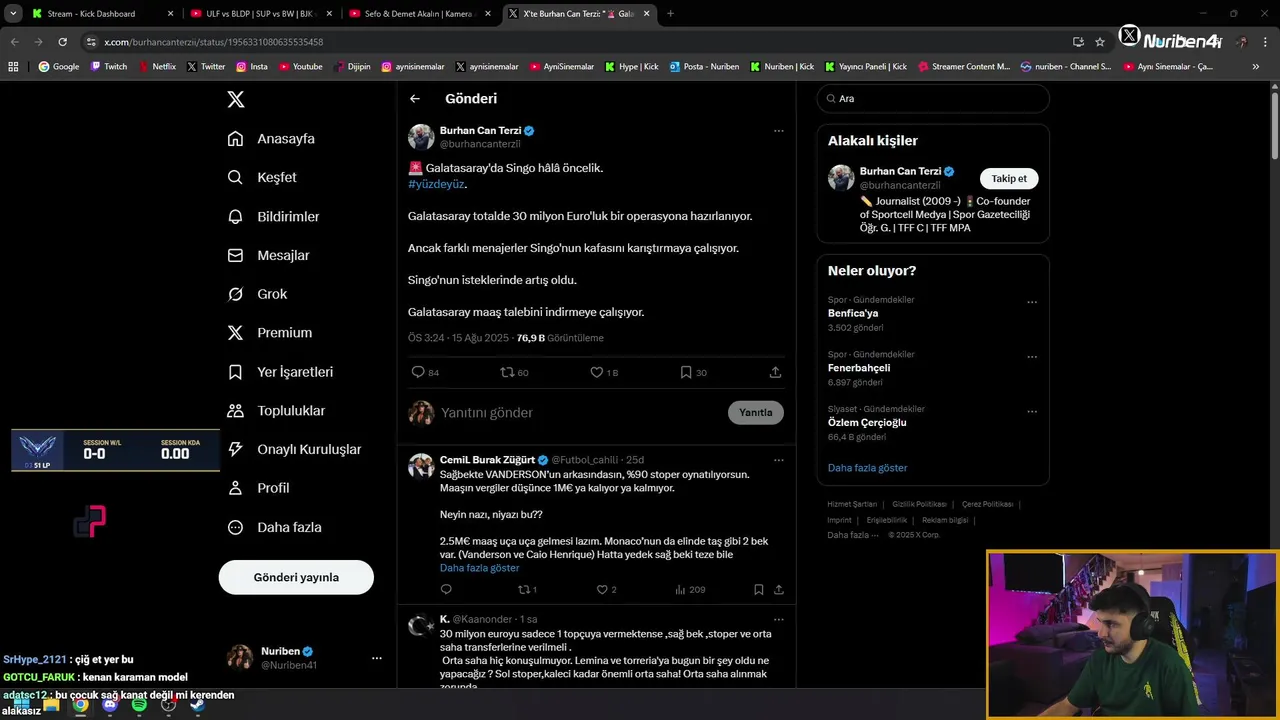Image resolution: width=1280 pixels, height=720 pixels.
Task: Click the reply icon with 84 replies
Action: click(x=418, y=372)
